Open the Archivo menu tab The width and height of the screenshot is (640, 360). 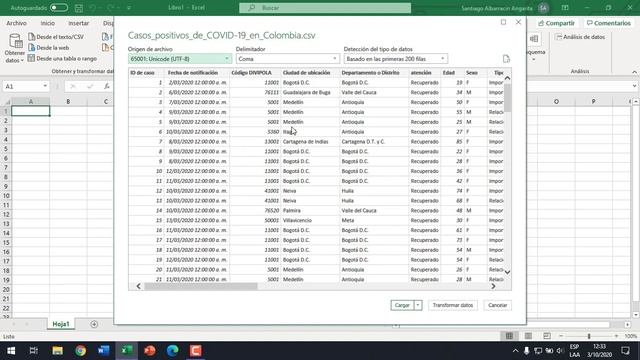16,23
